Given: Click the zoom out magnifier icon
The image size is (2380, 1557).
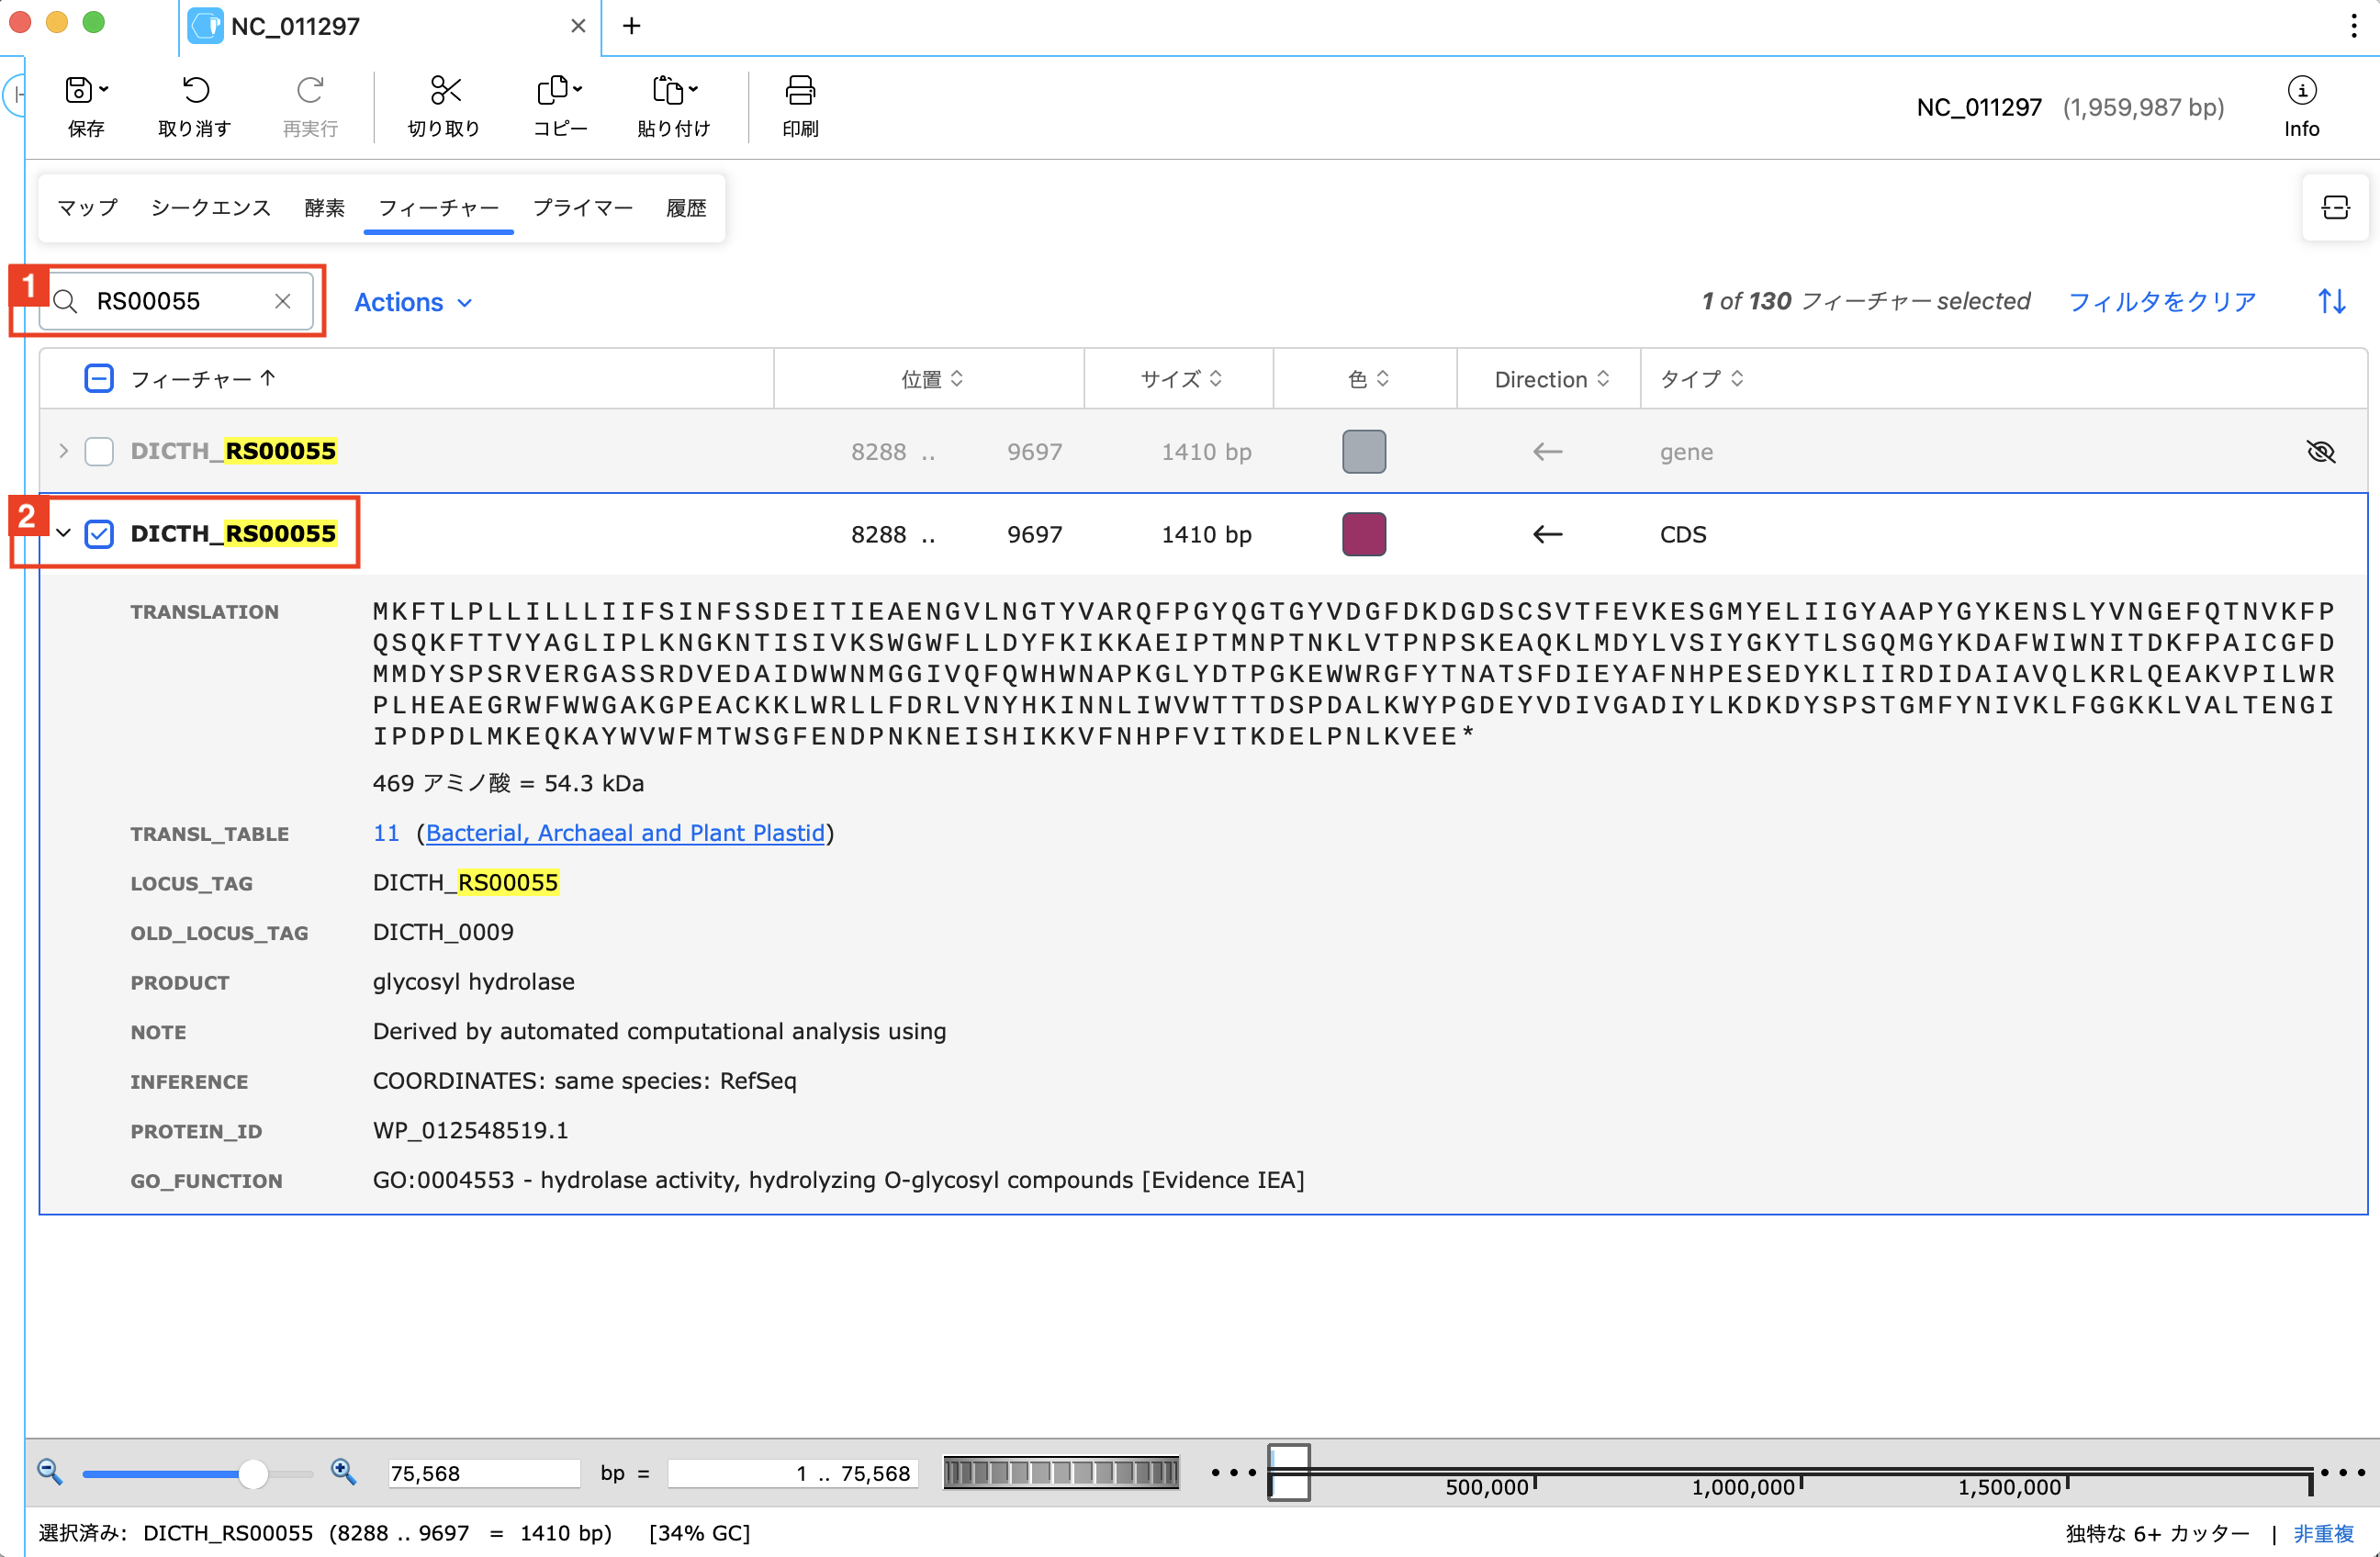Looking at the screenshot, I should (50, 1471).
